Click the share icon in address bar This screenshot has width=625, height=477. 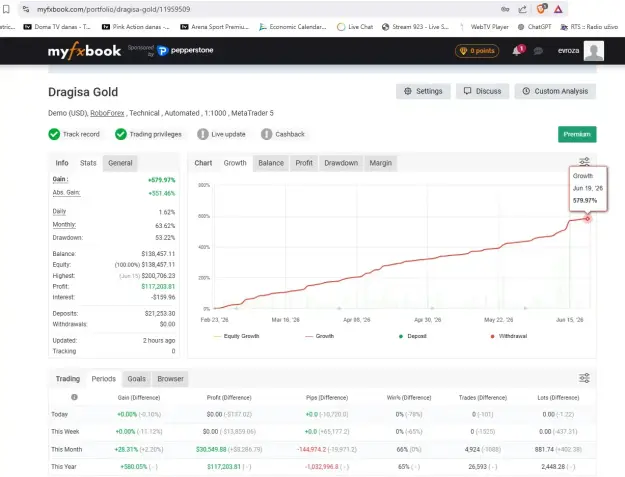(522, 9)
